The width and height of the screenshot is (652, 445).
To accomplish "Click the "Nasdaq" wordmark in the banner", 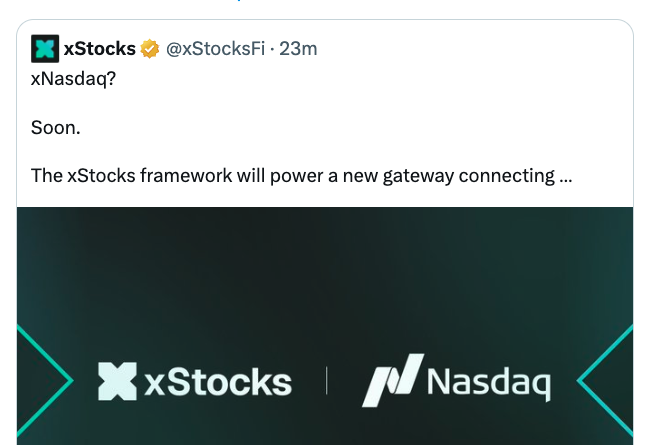I will [x=488, y=382].
